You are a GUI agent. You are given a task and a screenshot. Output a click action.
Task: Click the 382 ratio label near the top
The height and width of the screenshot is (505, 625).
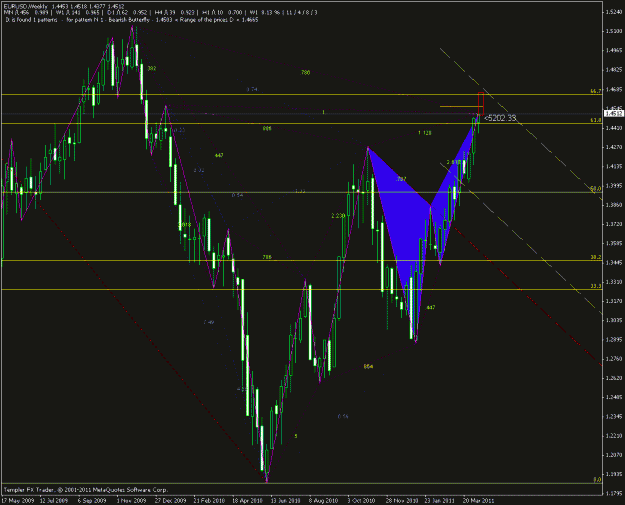point(152,69)
